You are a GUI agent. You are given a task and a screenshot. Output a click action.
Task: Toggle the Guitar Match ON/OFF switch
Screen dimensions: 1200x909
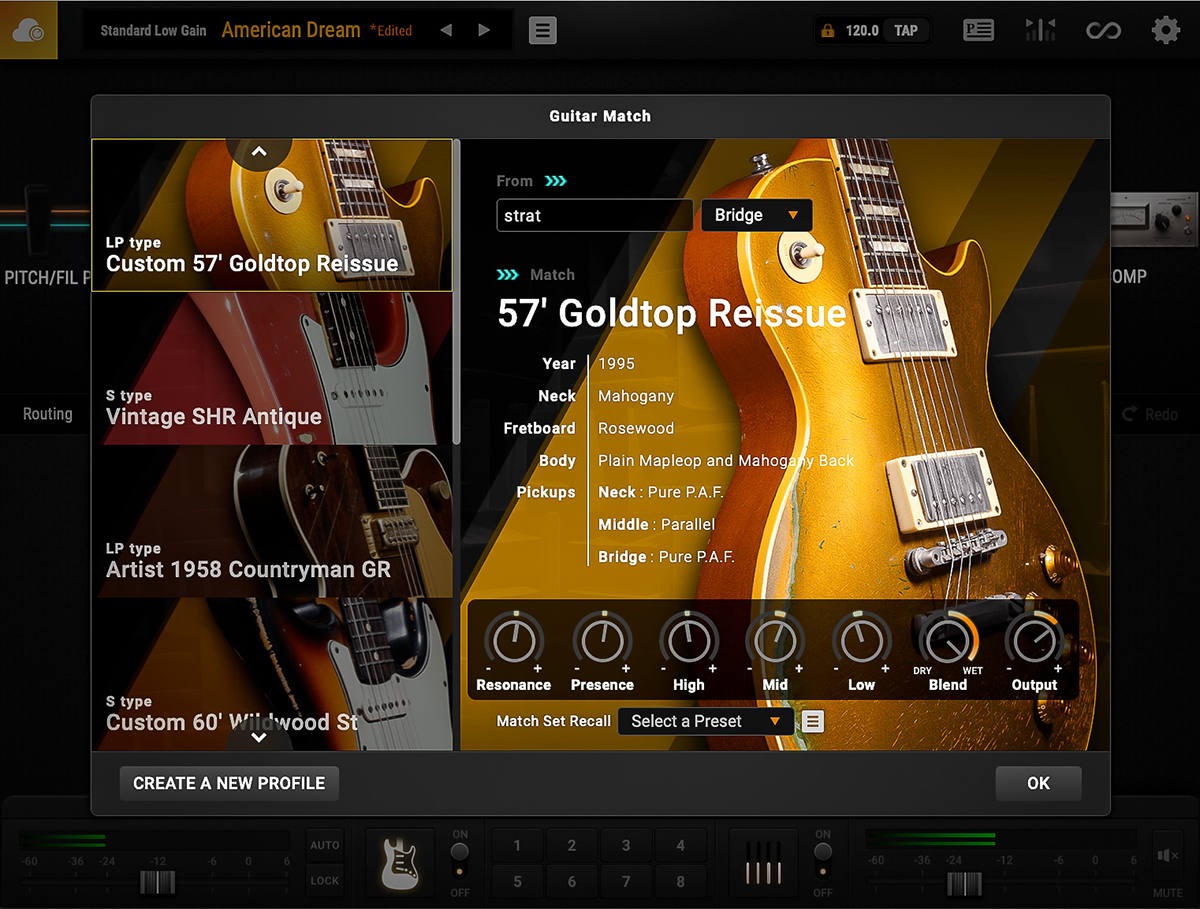click(460, 863)
